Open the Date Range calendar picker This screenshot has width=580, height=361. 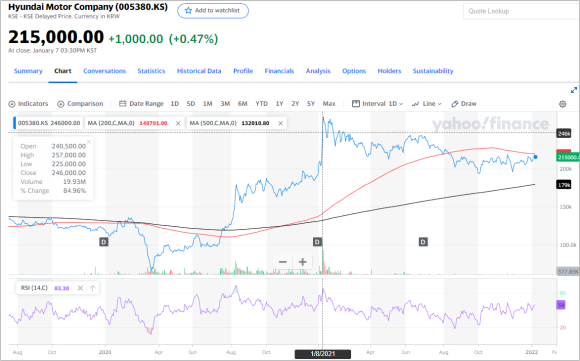pos(141,104)
